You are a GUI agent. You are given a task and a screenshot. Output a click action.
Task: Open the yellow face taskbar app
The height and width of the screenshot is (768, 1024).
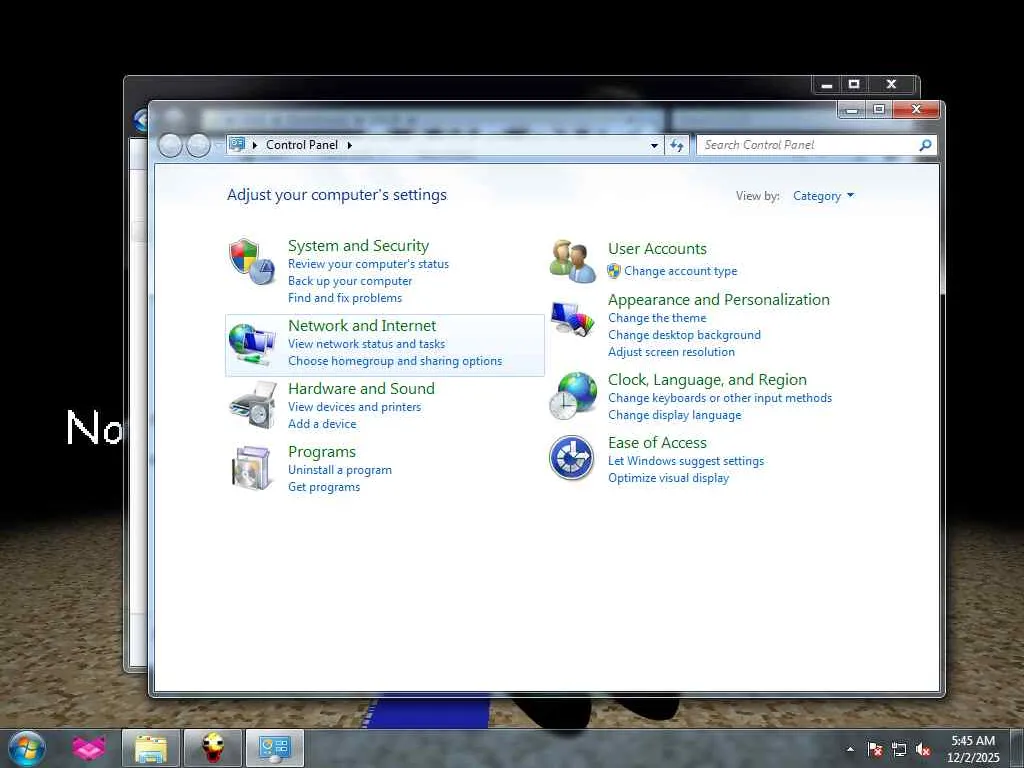click(x=212, y=748)
